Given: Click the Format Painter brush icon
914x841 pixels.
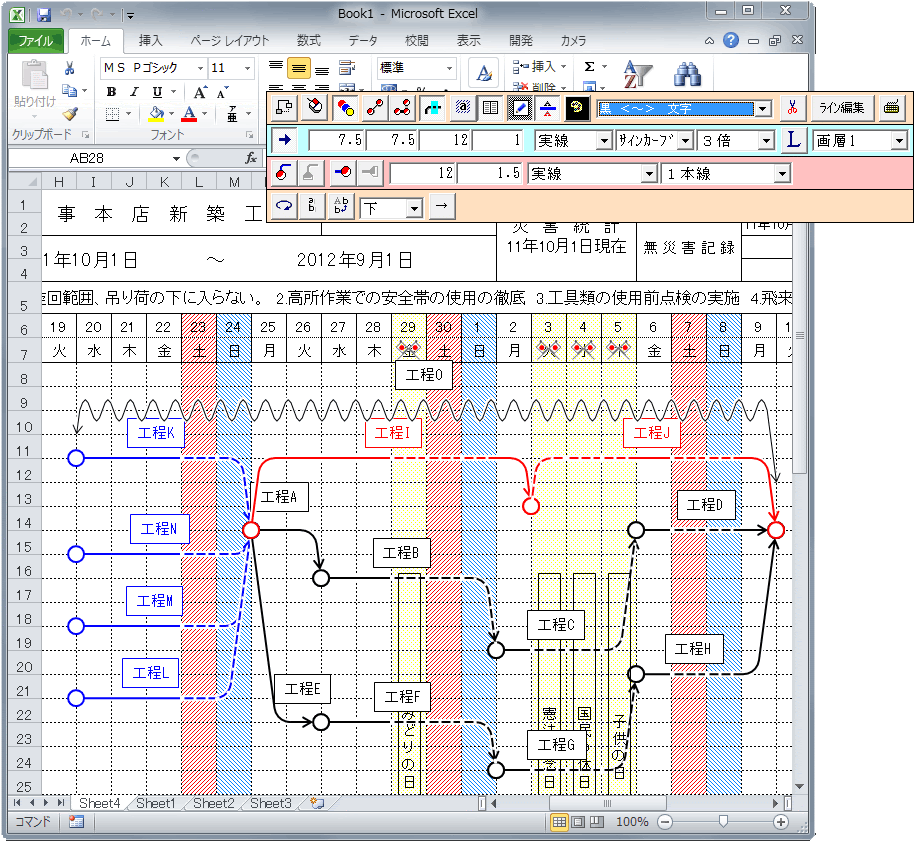Looking at the screenshot, I should pyautogui.click(x=71, y=113).
